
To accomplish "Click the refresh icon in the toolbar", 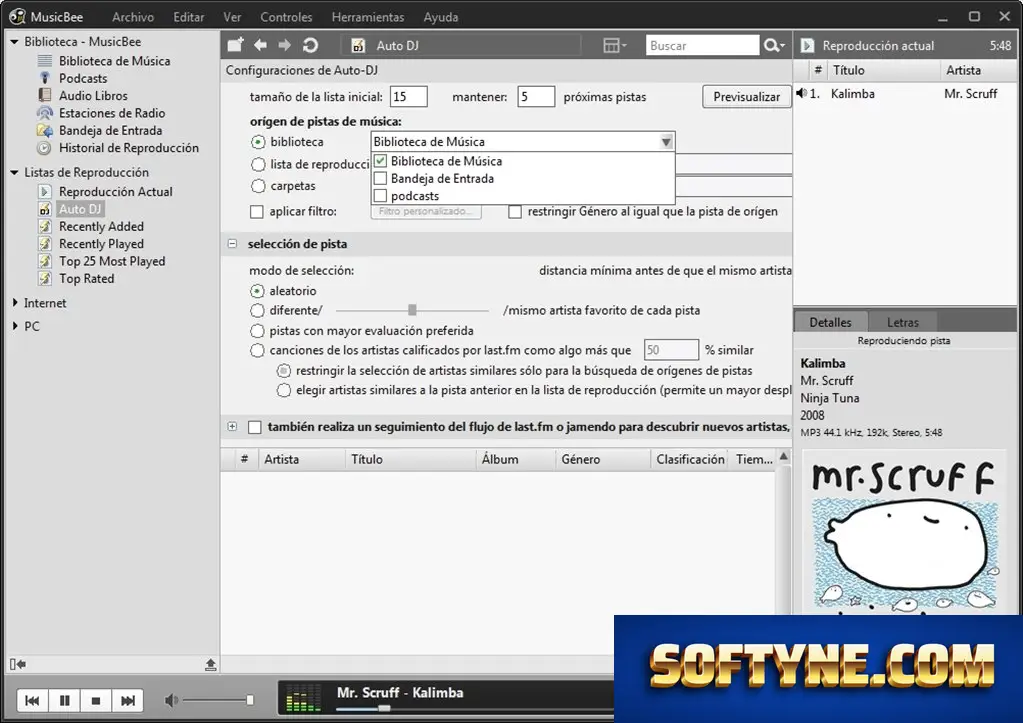I will (x=311, y=45).
